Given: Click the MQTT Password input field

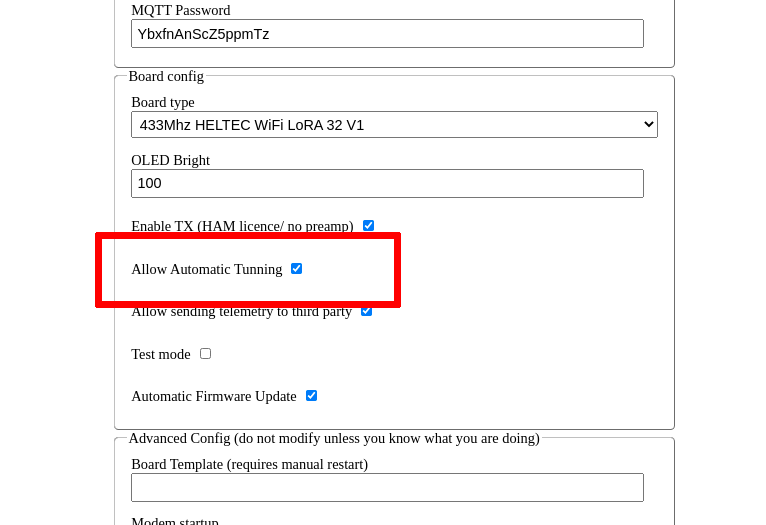Looking at the screenshot, I should pos(387,34).
